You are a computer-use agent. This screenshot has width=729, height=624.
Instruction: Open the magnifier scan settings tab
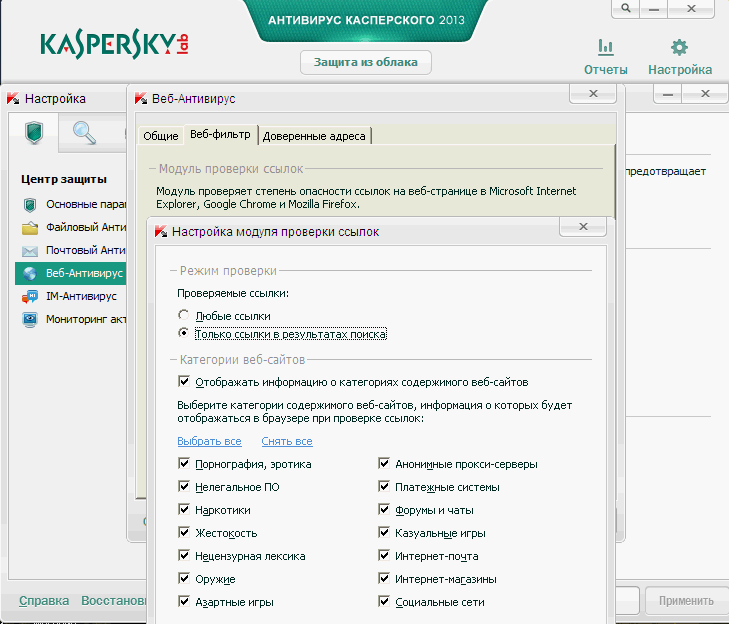[x=84, y=133]
